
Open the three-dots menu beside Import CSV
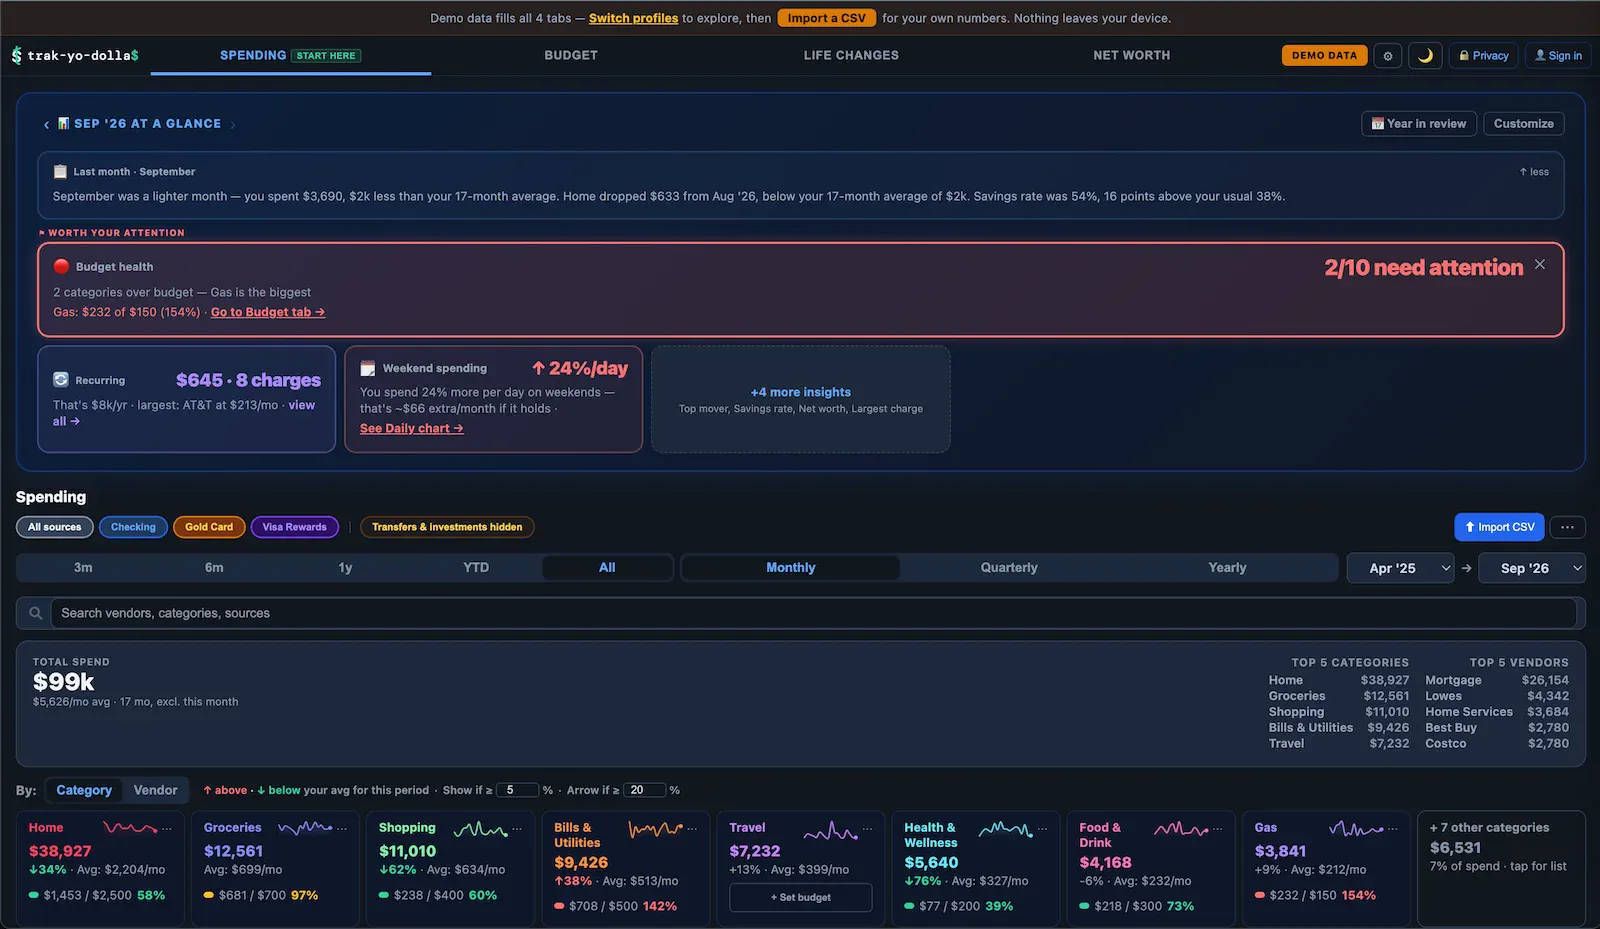coord(1567,527)
